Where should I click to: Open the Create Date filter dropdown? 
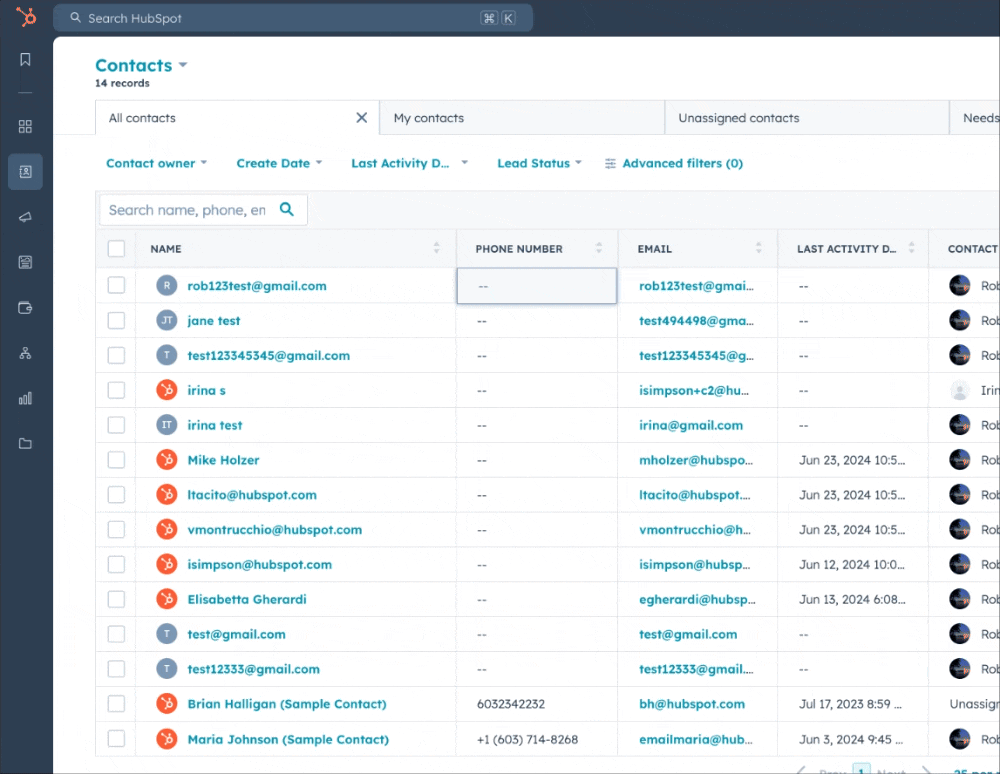(x=279, y=163)
